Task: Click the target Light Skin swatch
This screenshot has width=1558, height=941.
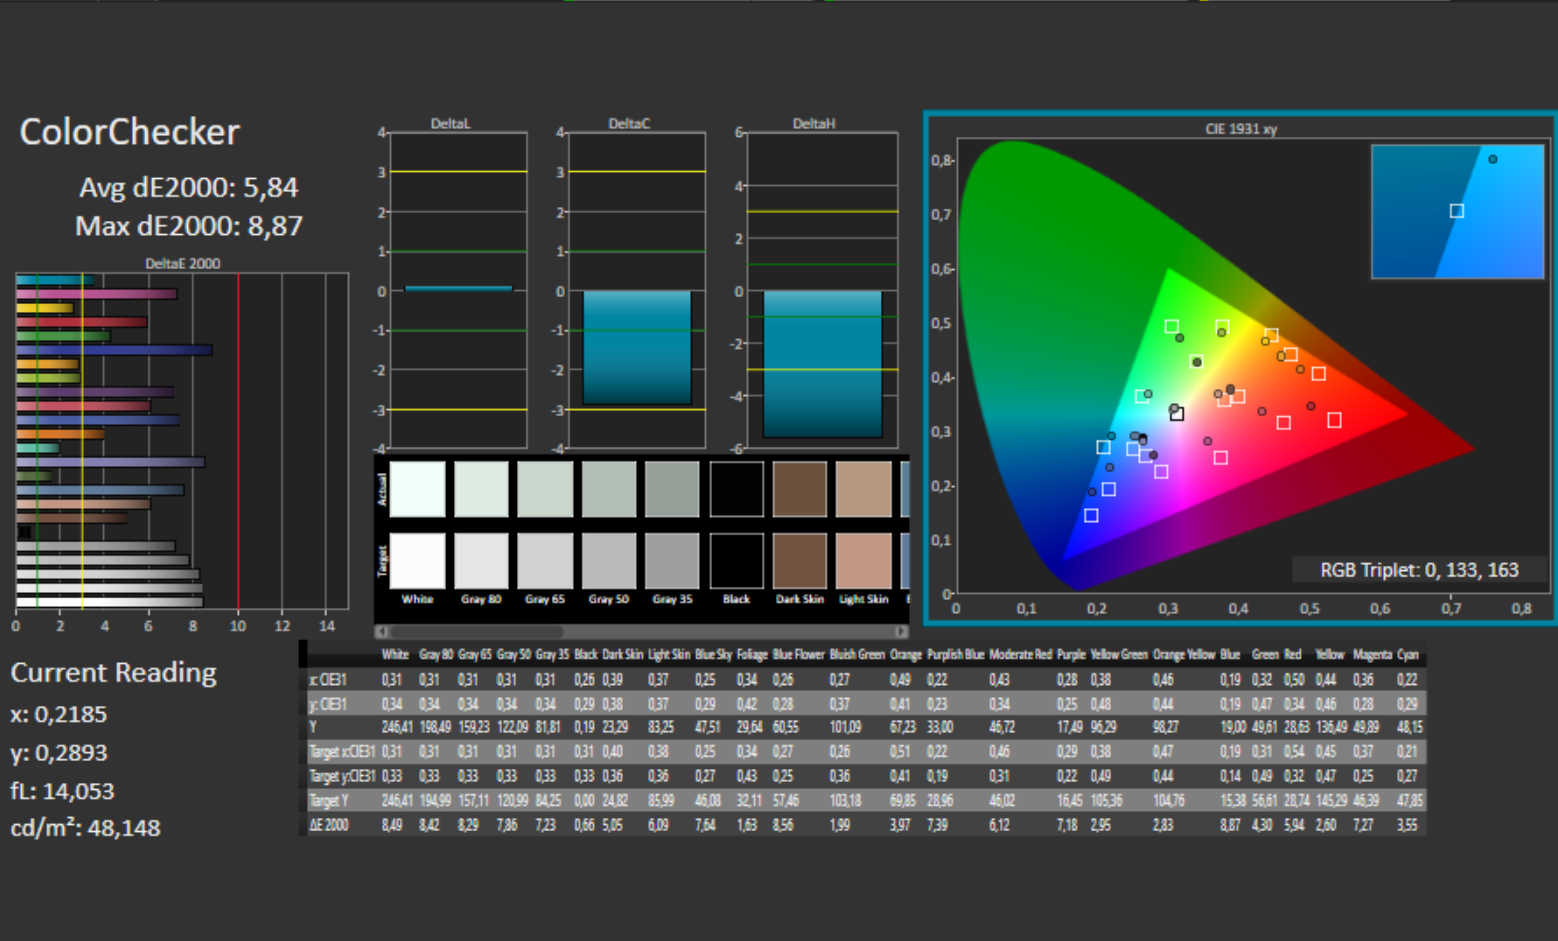Action: (864, 560)
